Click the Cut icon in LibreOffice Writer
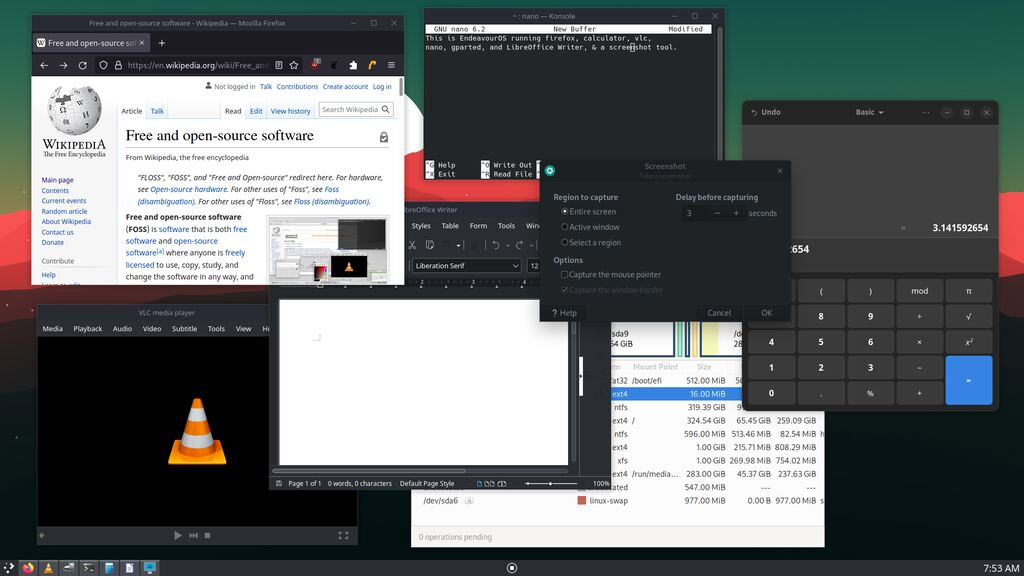 412,245
